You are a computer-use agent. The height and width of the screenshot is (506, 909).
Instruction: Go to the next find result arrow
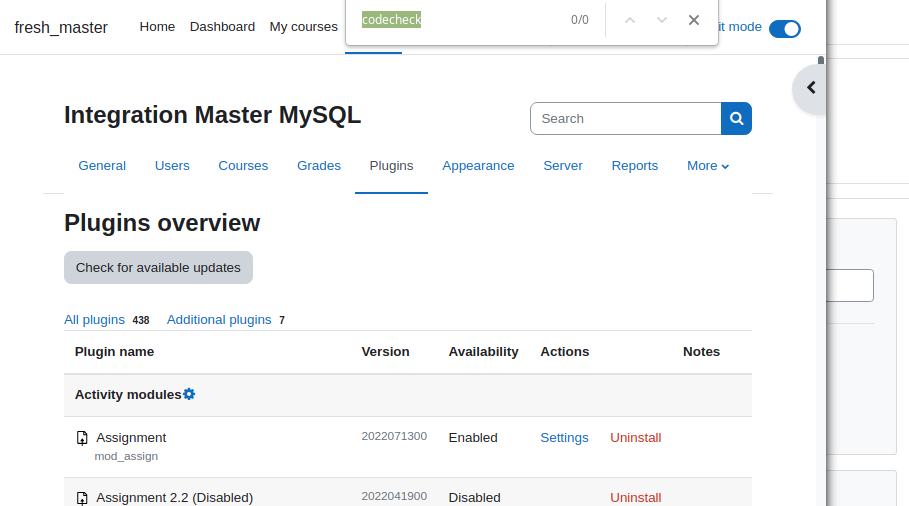point(661,20)
